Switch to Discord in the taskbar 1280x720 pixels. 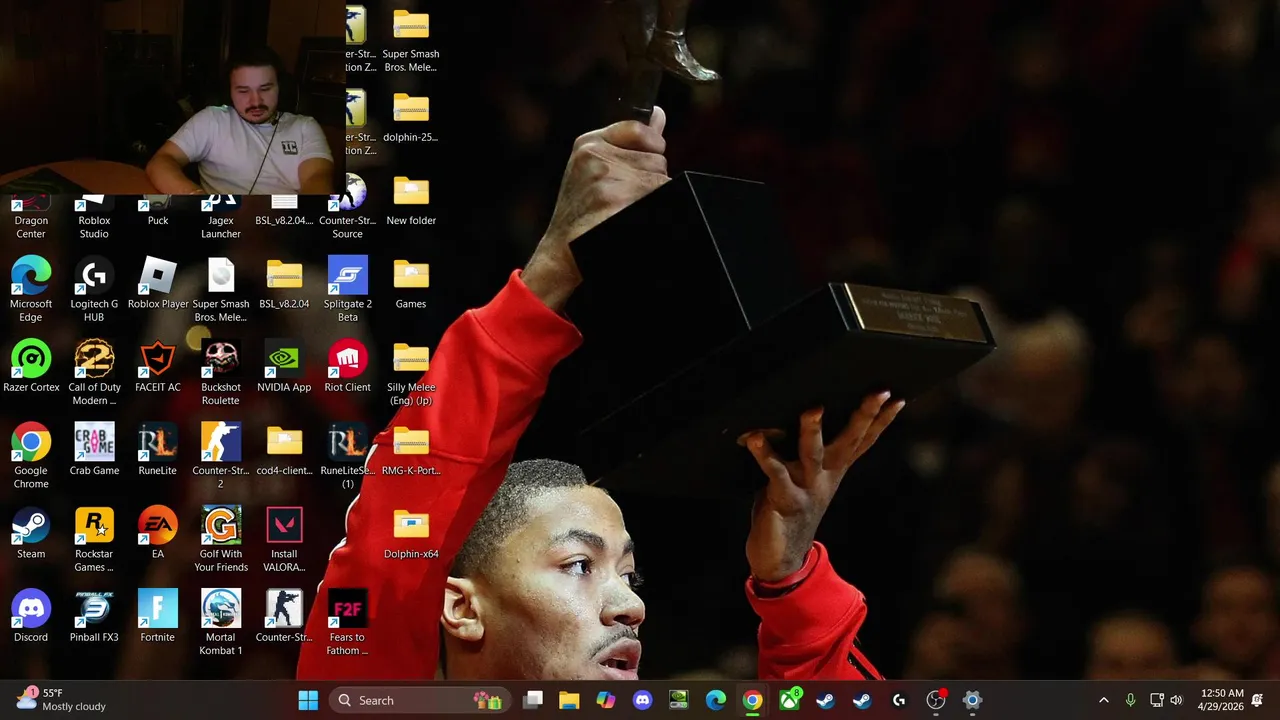coord(643,700)
